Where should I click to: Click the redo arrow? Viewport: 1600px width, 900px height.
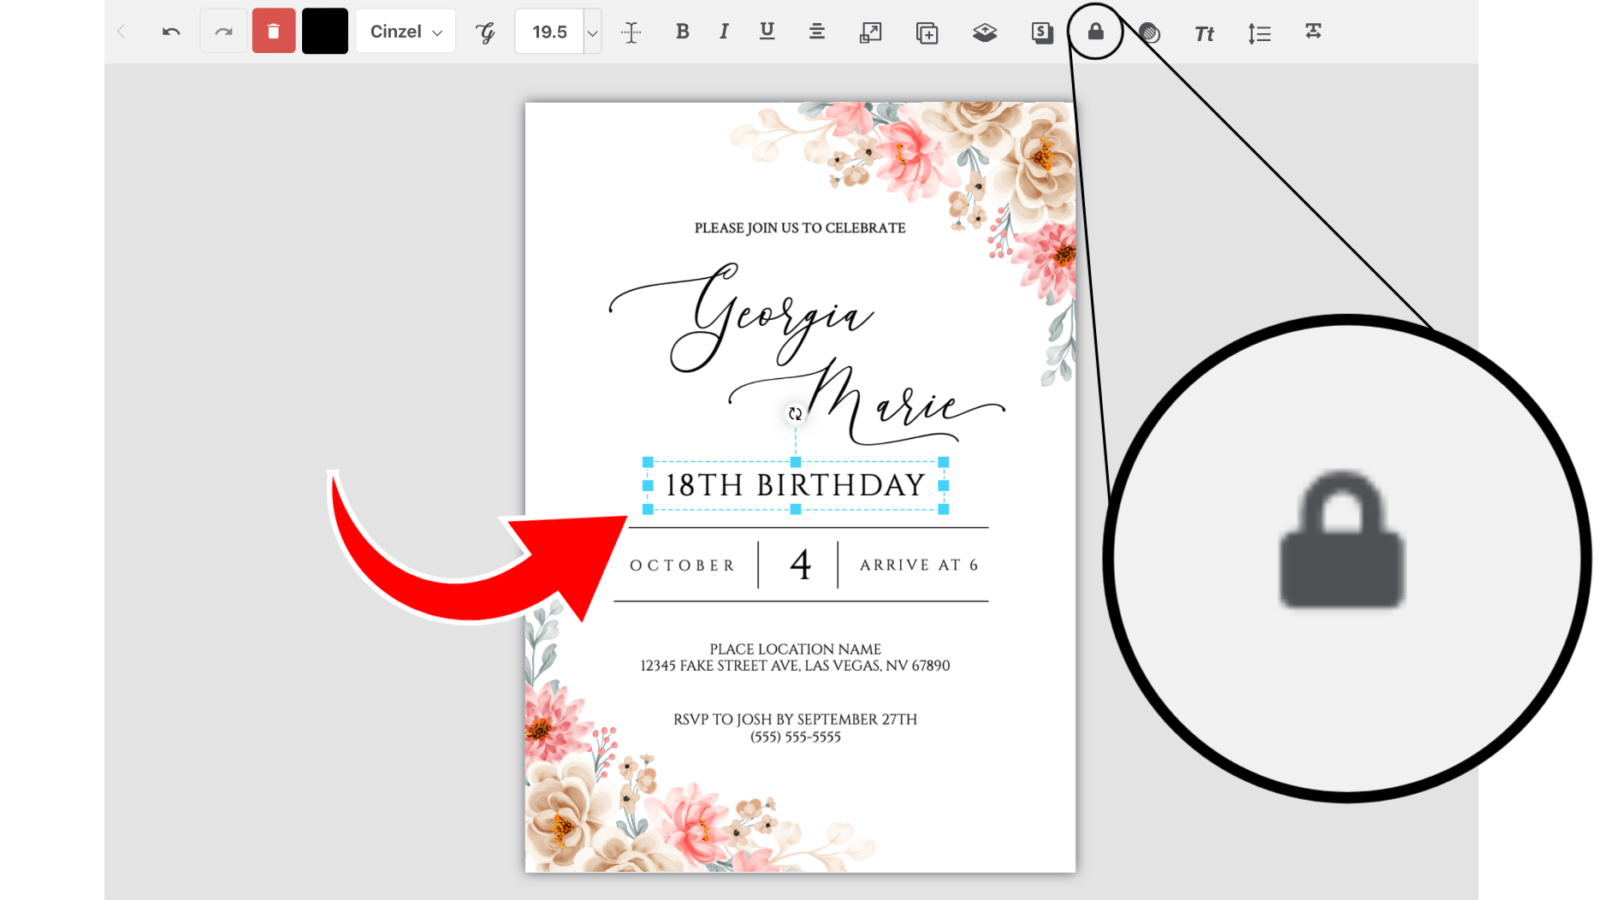(223, 31)
